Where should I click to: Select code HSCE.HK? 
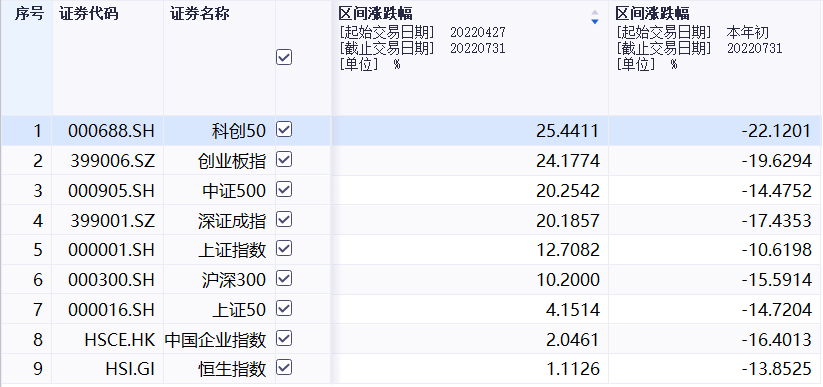pyautogui.click(x=120, y=340)
